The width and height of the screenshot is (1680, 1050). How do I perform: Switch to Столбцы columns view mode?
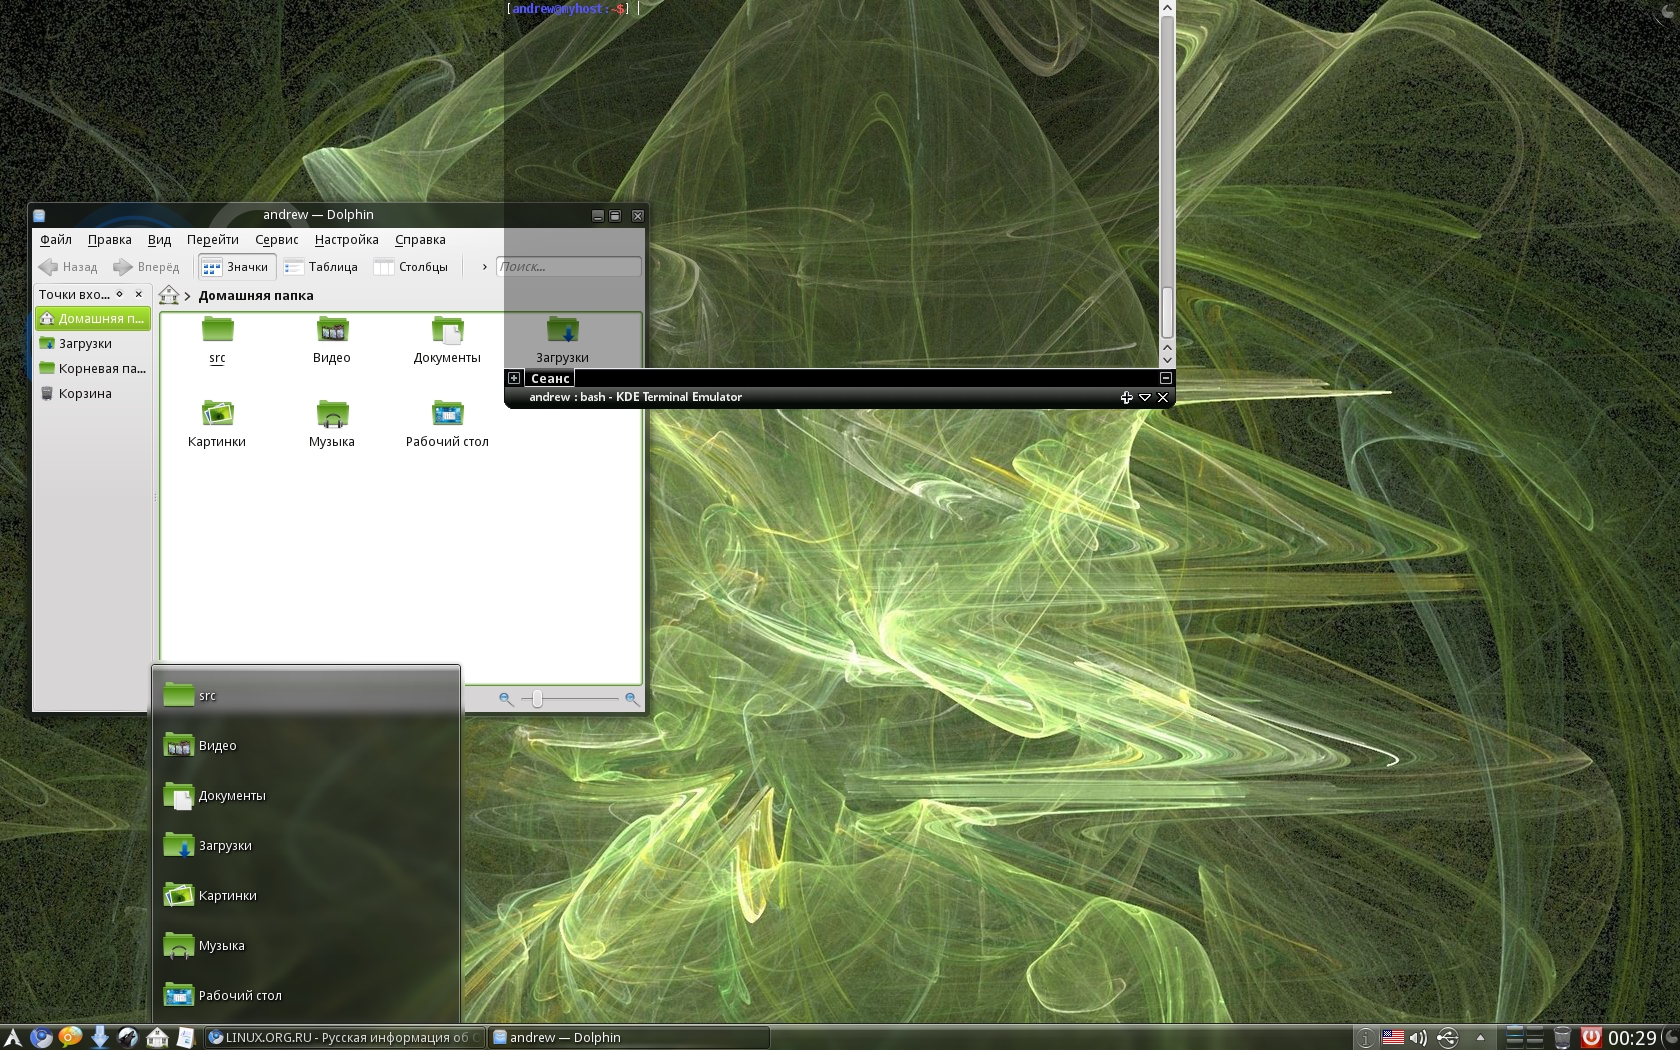411,267
